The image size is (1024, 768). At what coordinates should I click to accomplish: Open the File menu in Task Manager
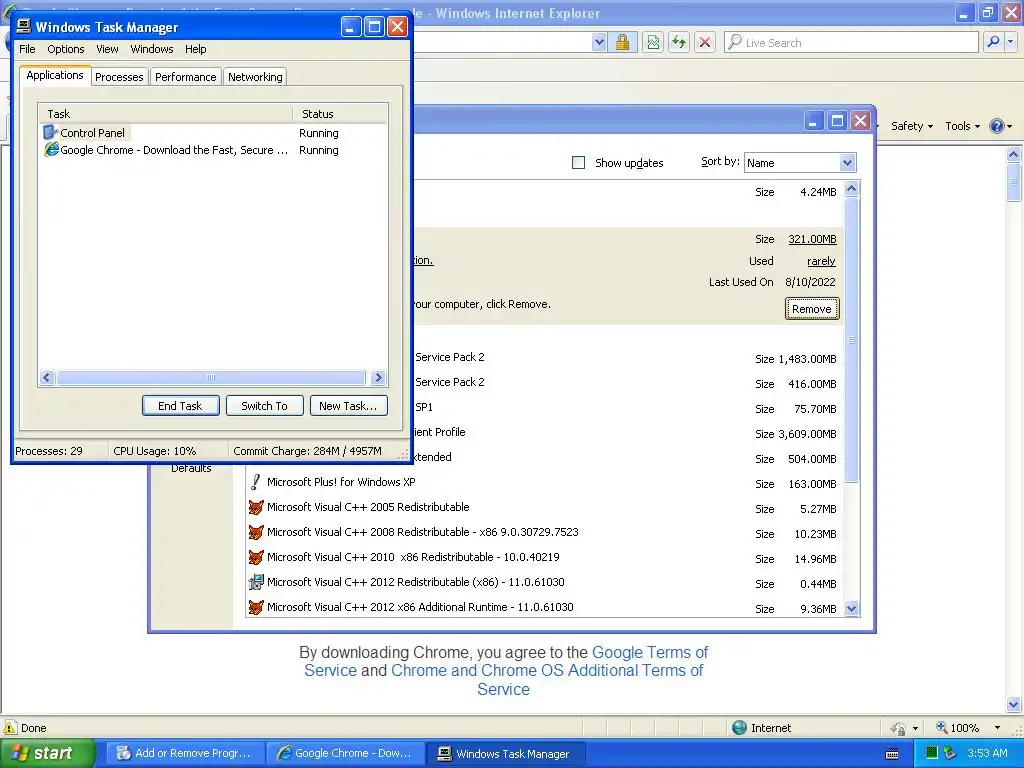tap(27, 49)
